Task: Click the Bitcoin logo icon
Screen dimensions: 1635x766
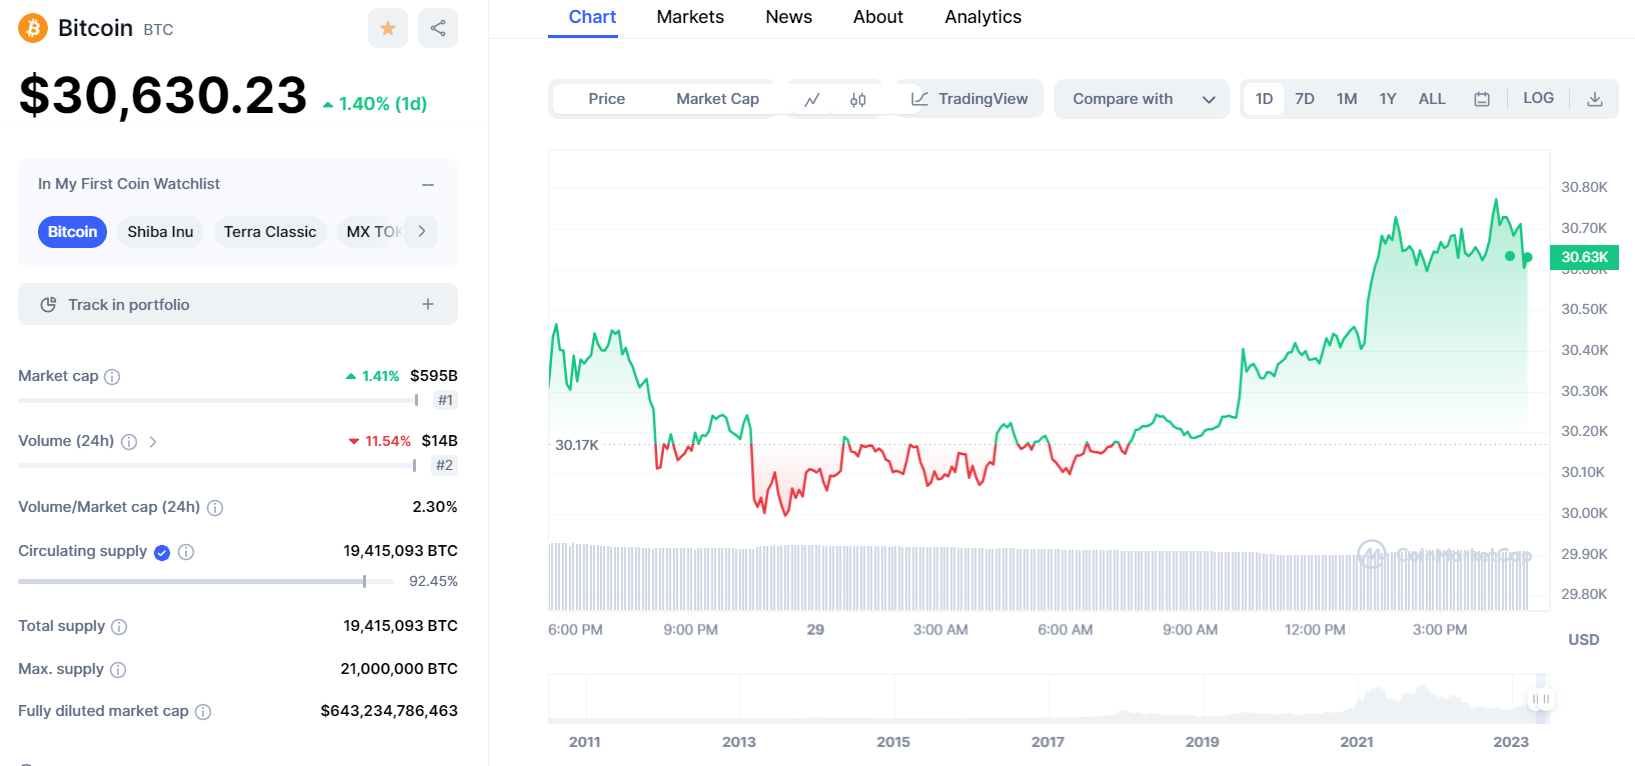Action: (x=33, y=28)
